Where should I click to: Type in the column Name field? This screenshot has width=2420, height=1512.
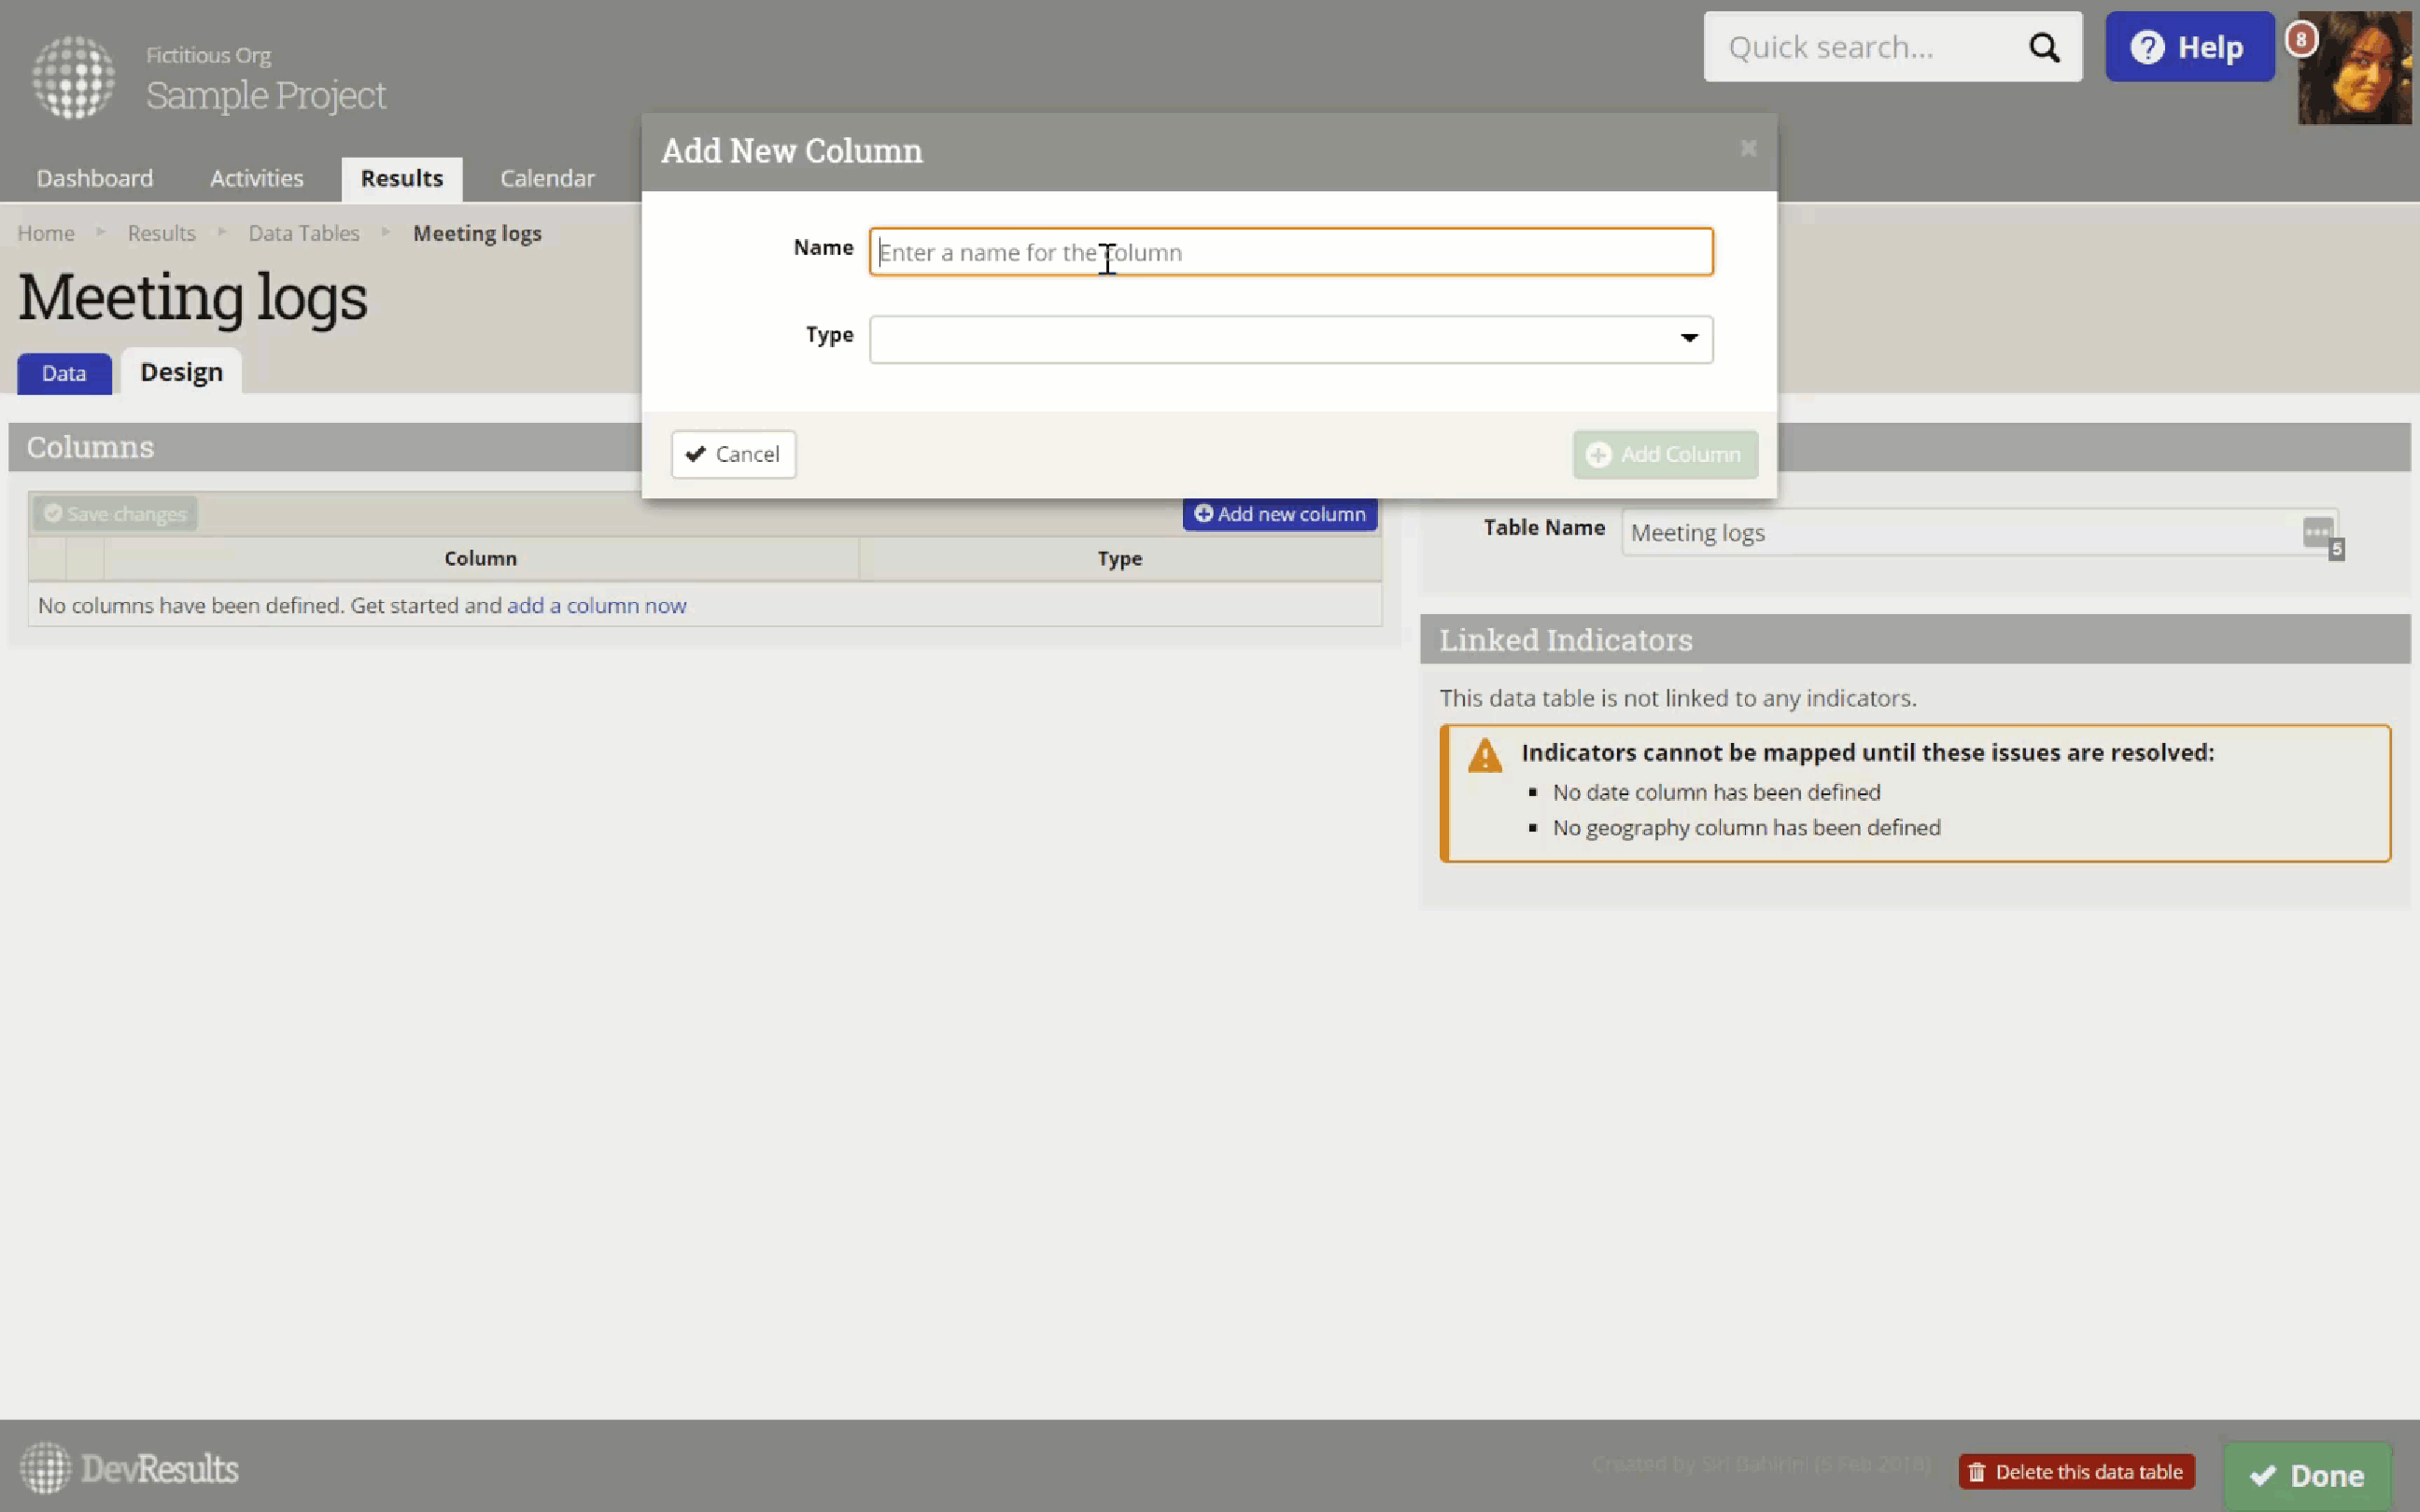click(x=1290, y=252)
